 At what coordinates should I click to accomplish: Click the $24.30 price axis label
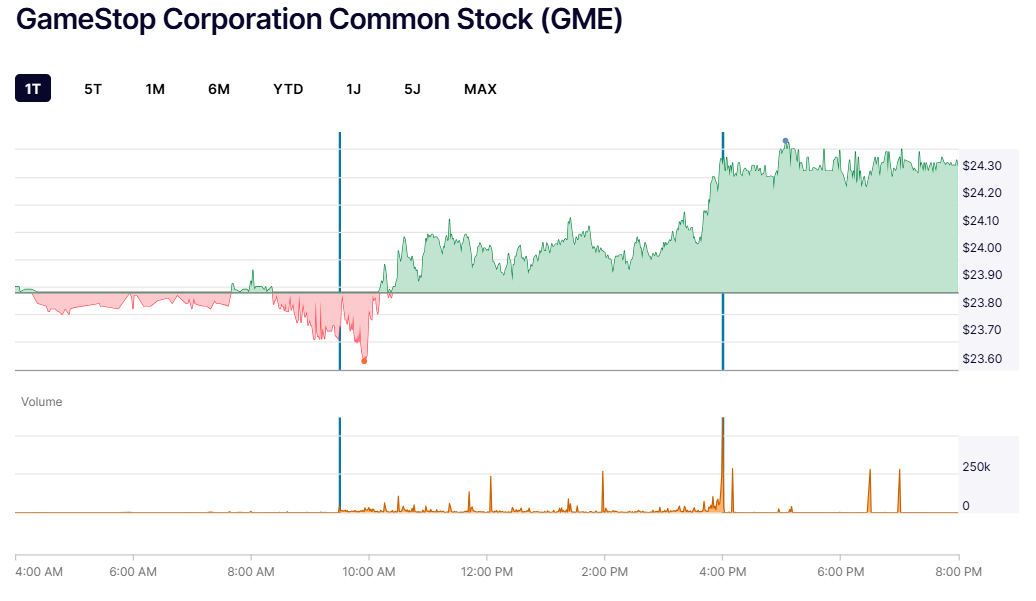tap(981, 166)
